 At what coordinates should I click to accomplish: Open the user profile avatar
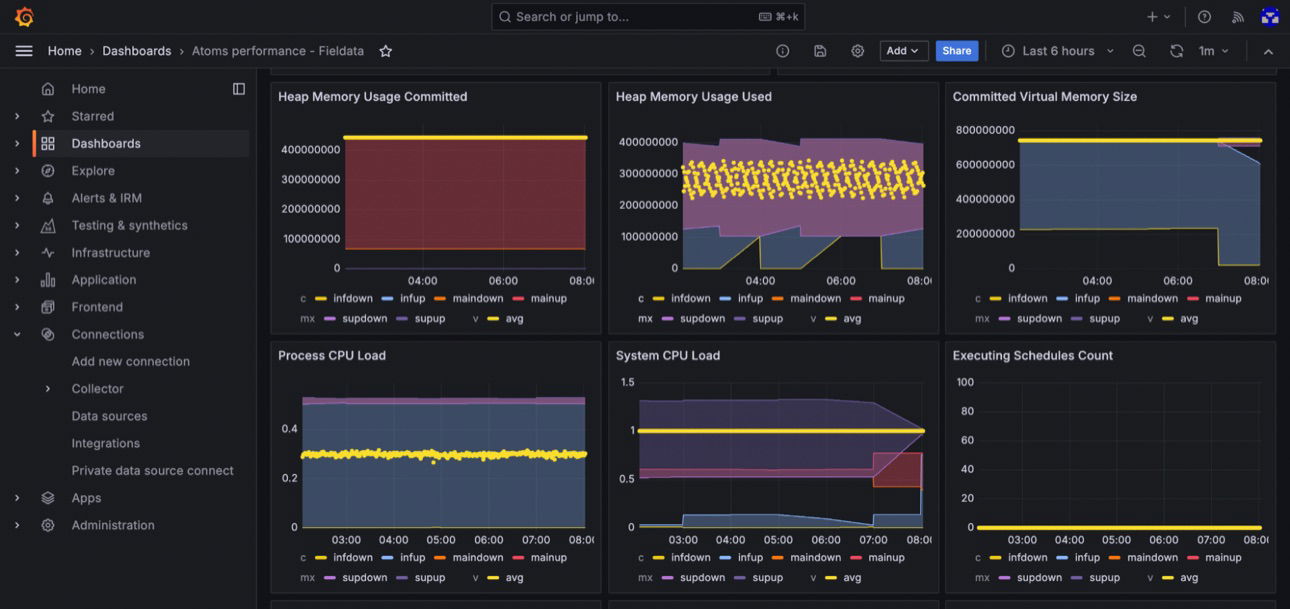[1270, 17]
